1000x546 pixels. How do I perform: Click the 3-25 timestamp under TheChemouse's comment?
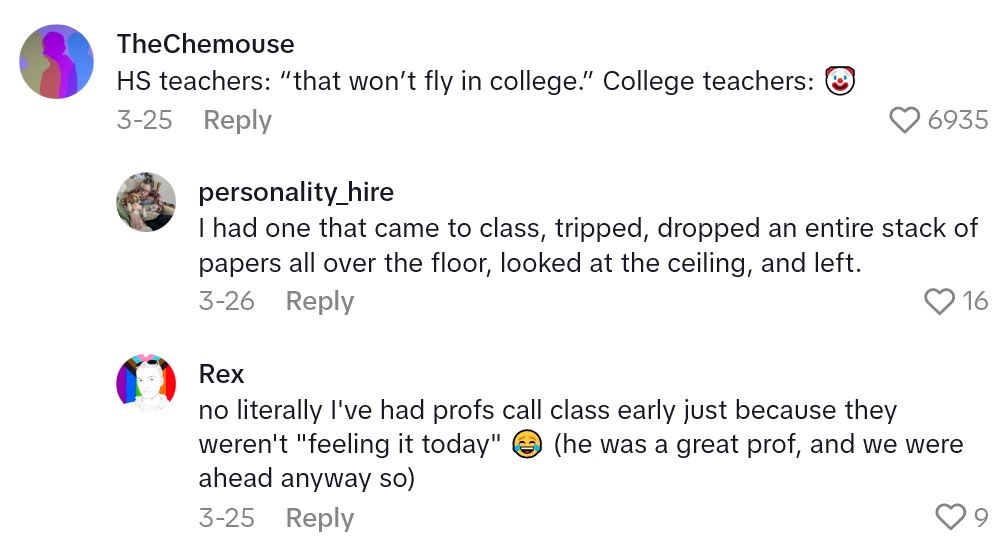tap(144, 120)
